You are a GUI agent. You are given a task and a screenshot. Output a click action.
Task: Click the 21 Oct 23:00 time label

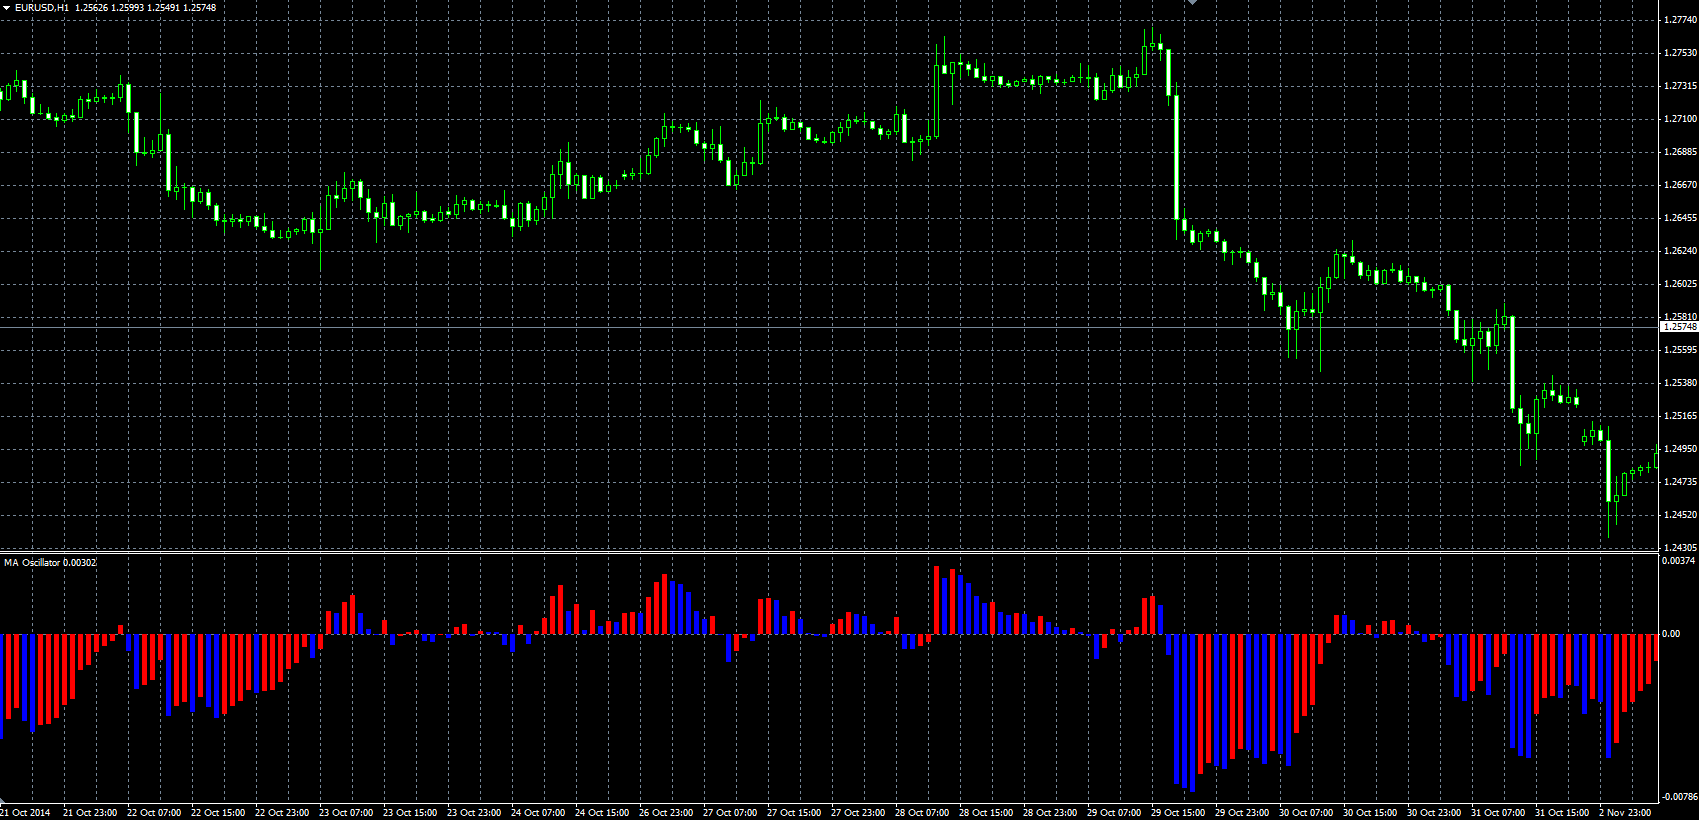(90, 813)
